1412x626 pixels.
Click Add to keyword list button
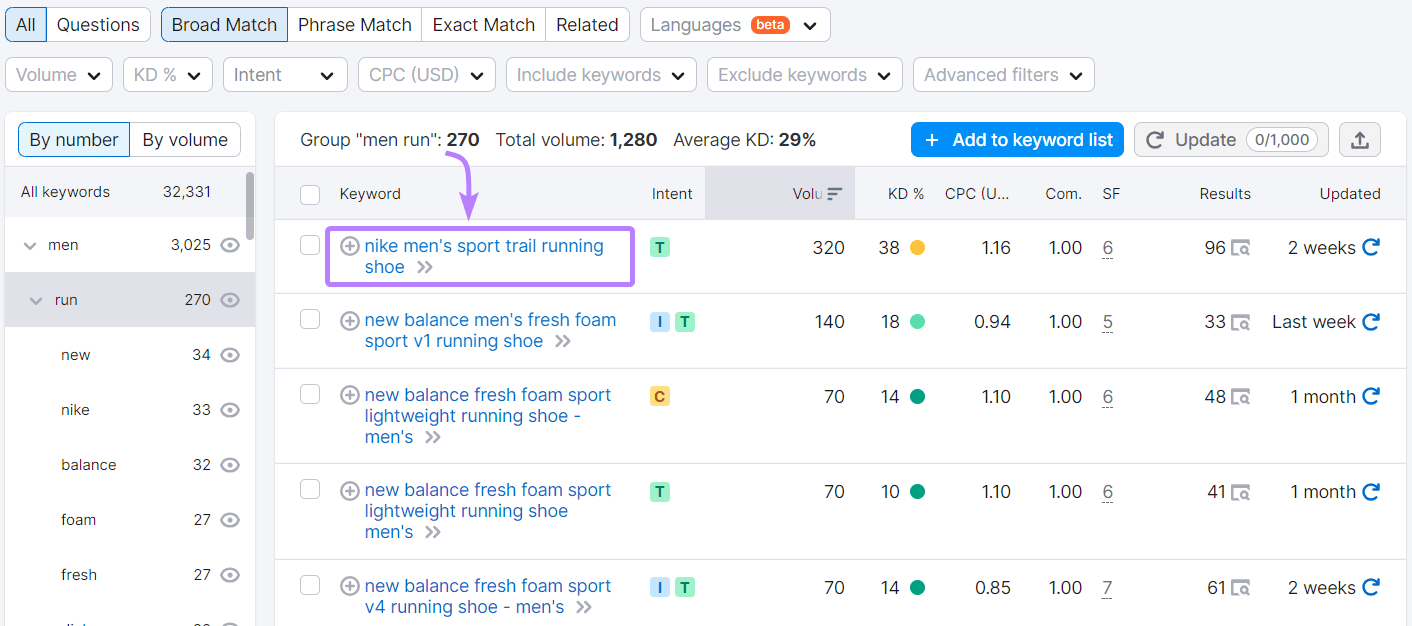coord(1017,140)
